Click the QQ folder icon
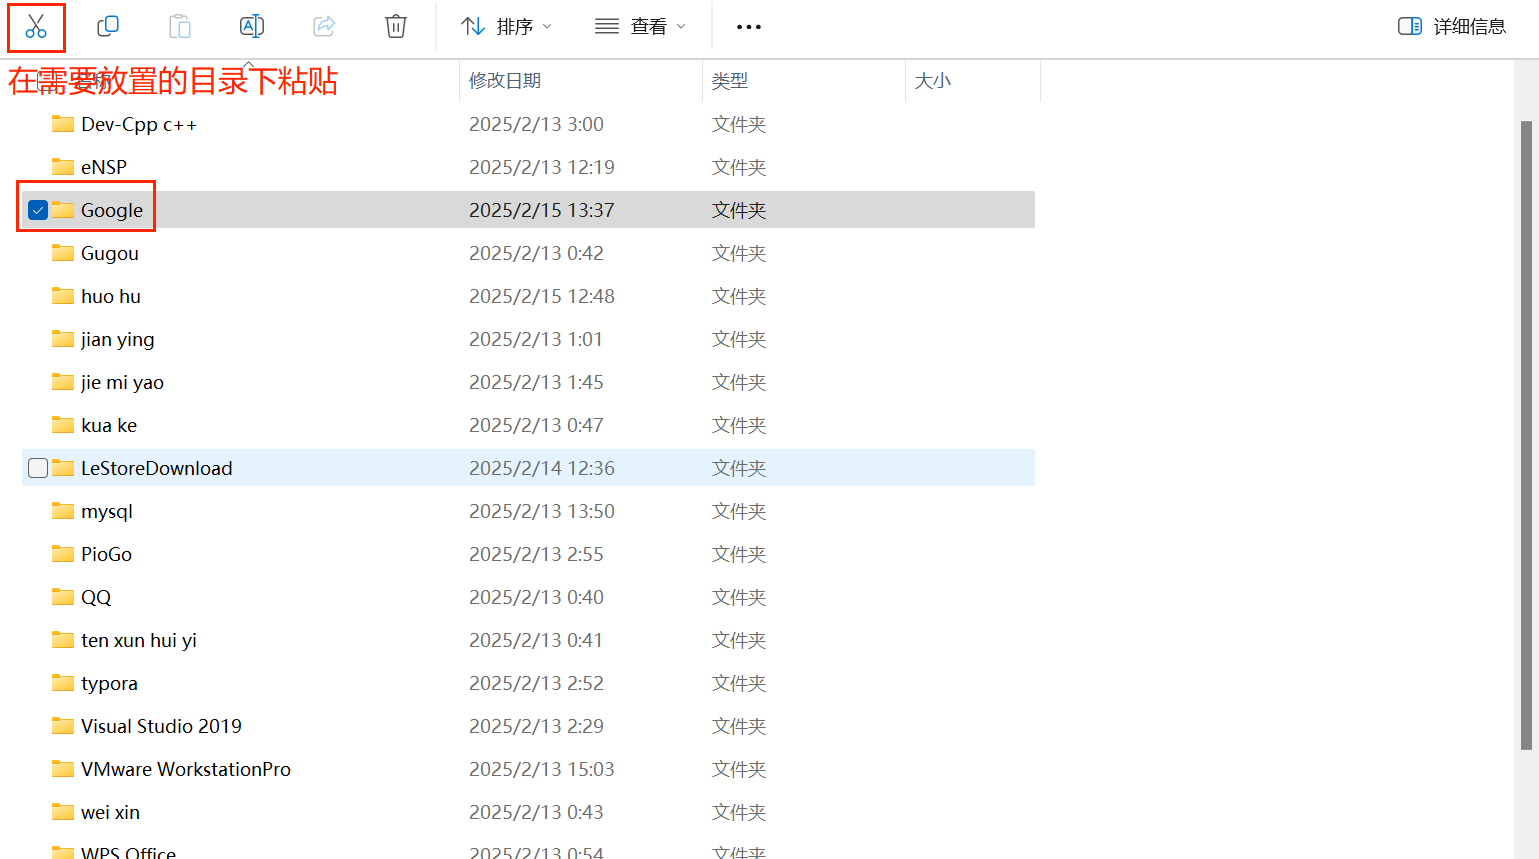The width and height of the screenshot is (1539, 859). click(63, 597)
